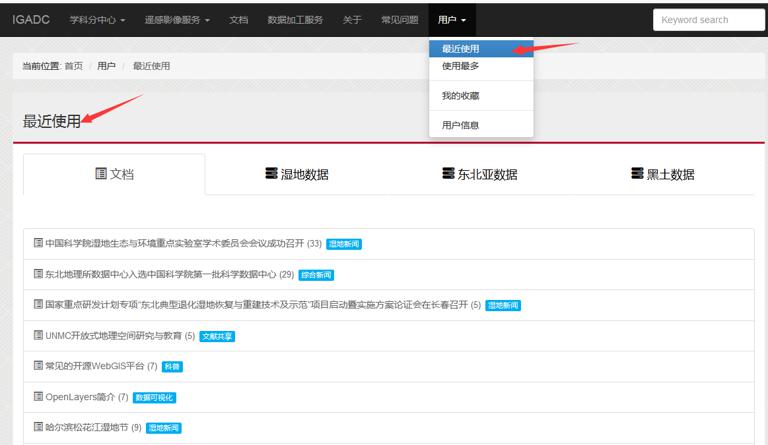
Task: Go to the 关于 page
Action: 352,20
